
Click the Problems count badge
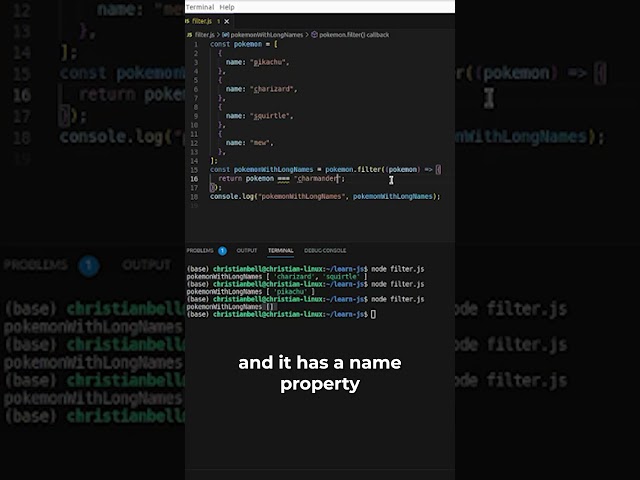tap(222, 251)
